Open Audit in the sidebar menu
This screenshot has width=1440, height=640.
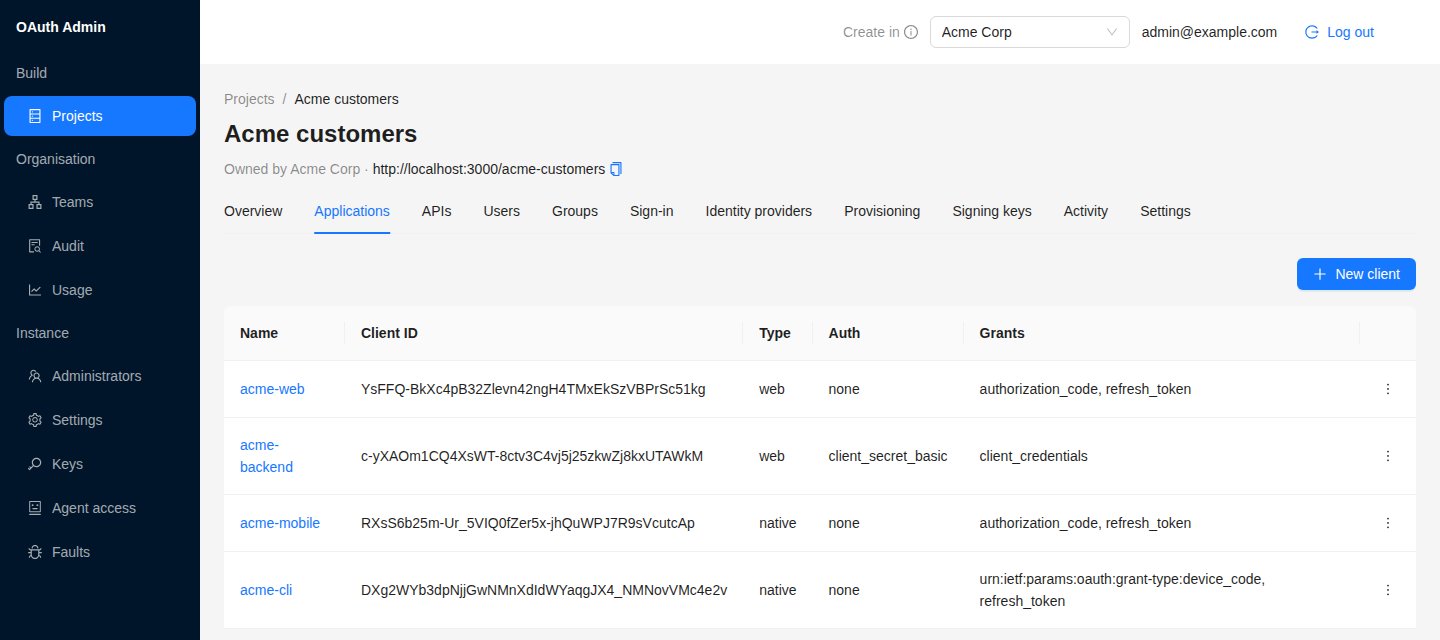point(100,246)
